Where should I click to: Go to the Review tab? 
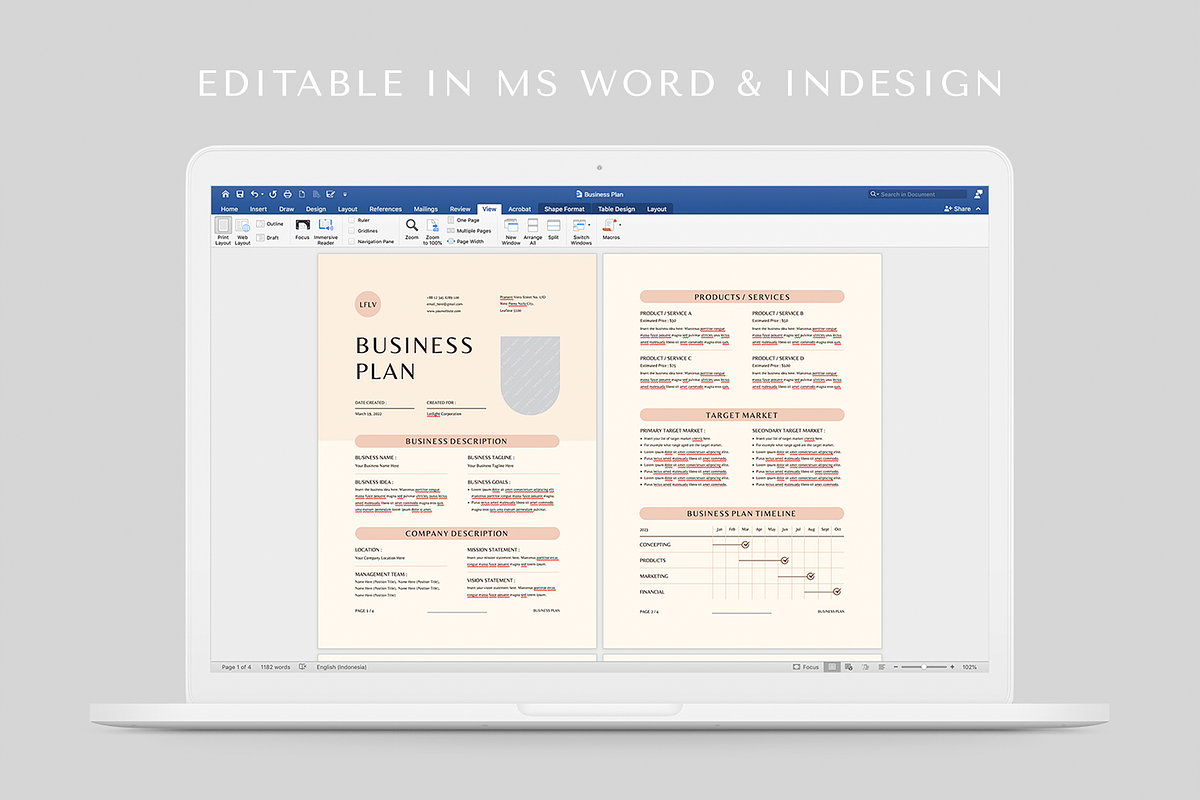pyautogui.click(x=460, y=209)
